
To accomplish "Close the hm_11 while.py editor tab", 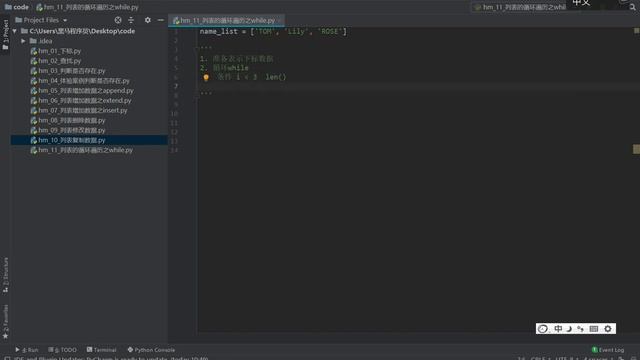I will click(x=280, y=20).
